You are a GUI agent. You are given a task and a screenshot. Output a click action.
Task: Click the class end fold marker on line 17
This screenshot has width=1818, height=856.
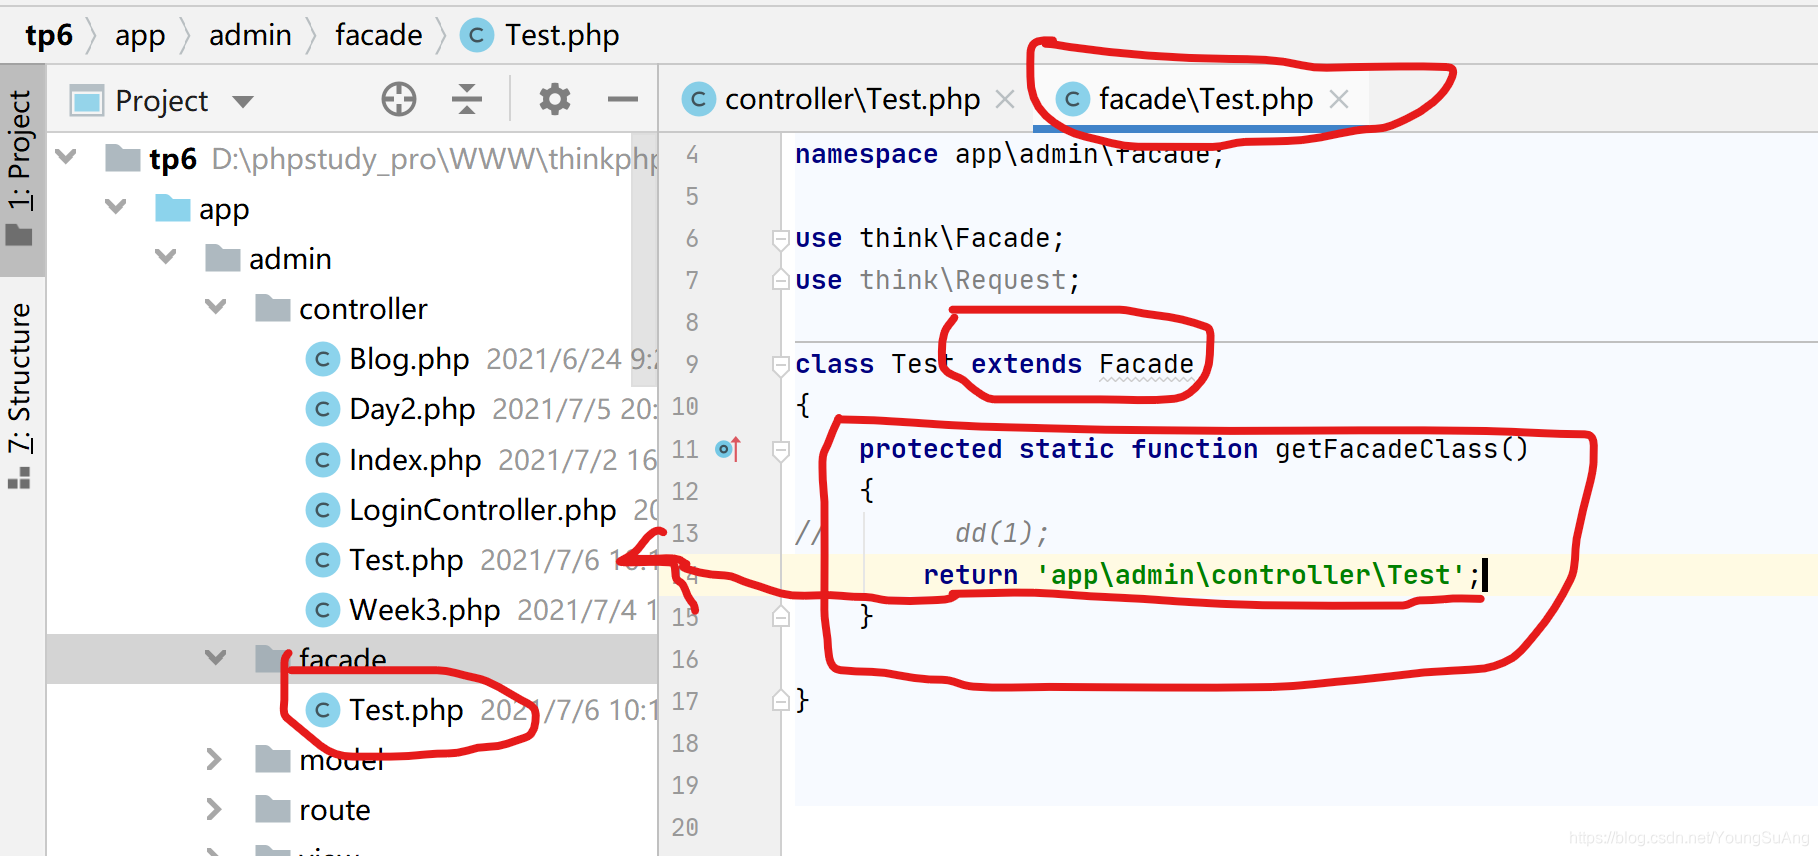781,701
